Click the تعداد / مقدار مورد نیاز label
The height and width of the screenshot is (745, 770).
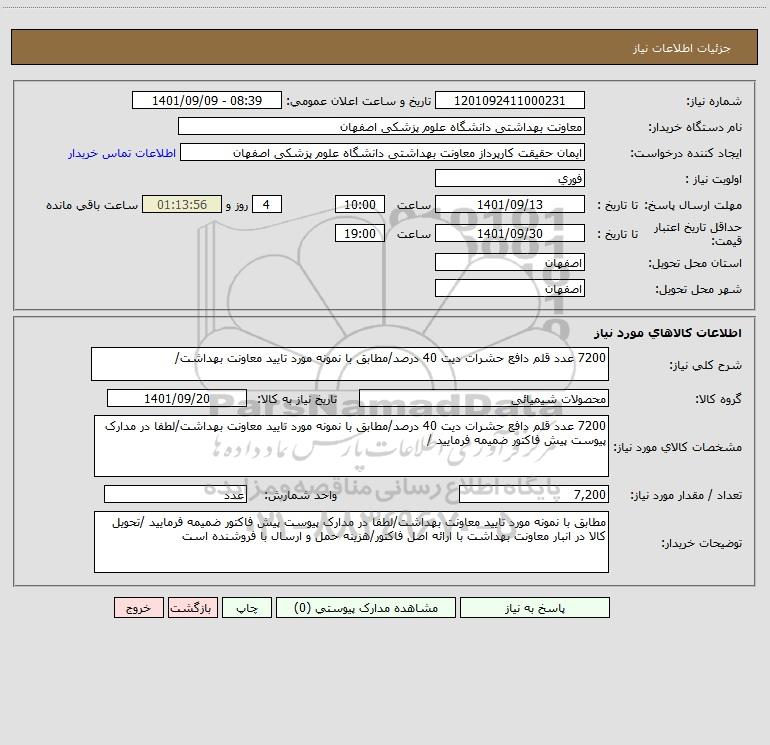(x=686, y=496)
